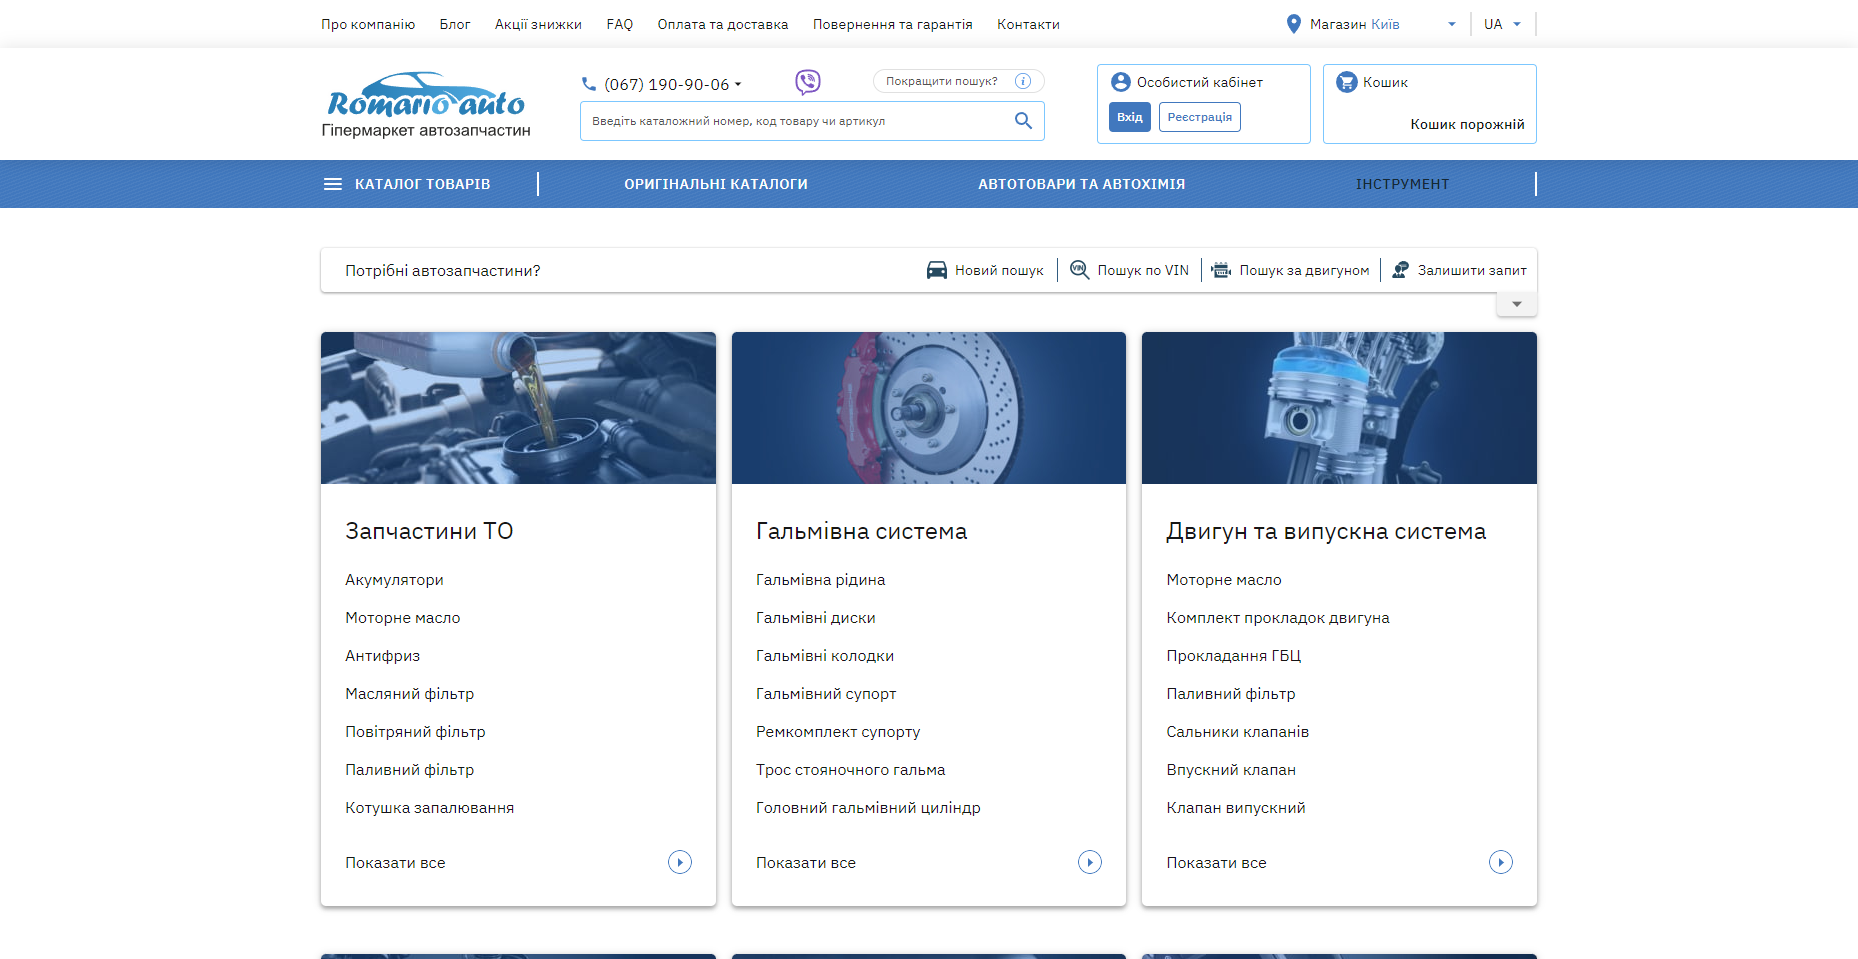Click the user account icon
The image size is (1858, 959).
[x=1121, y=82]
